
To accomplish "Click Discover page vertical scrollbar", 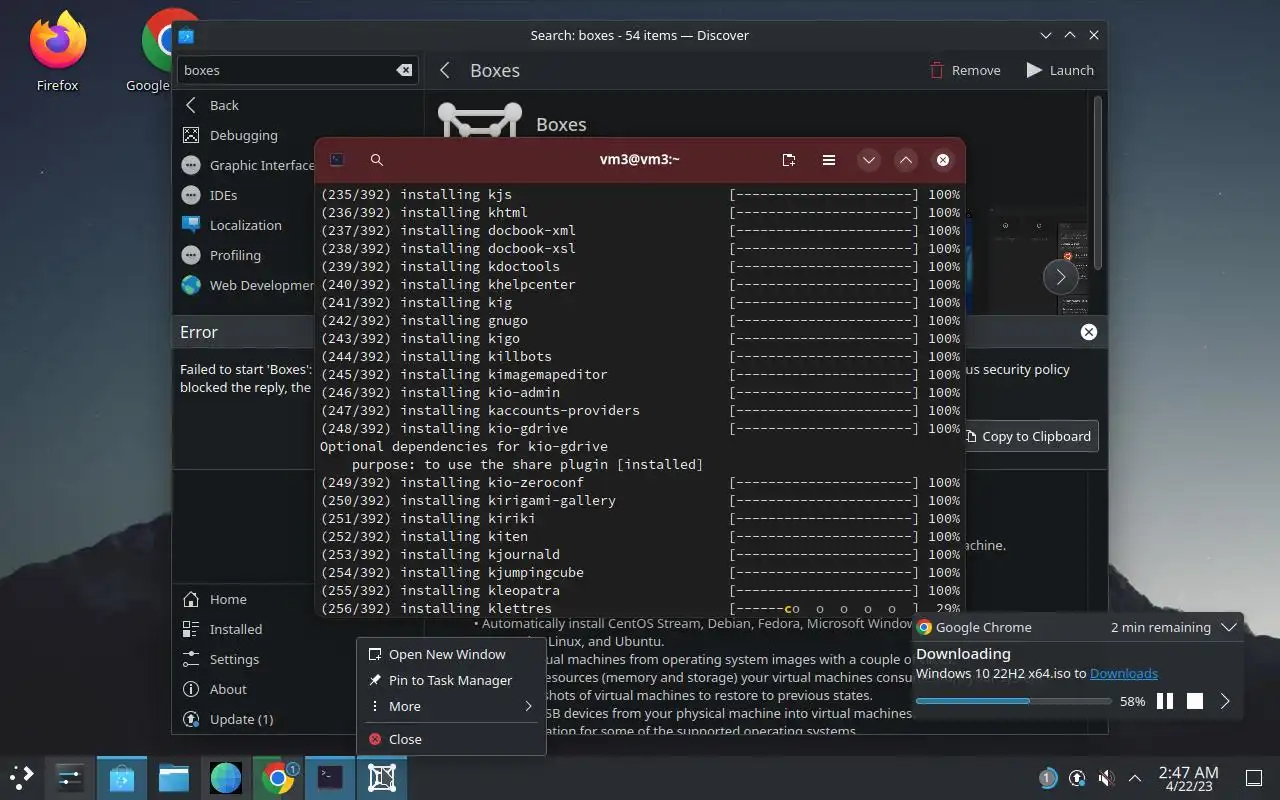I will (1099, 182).
